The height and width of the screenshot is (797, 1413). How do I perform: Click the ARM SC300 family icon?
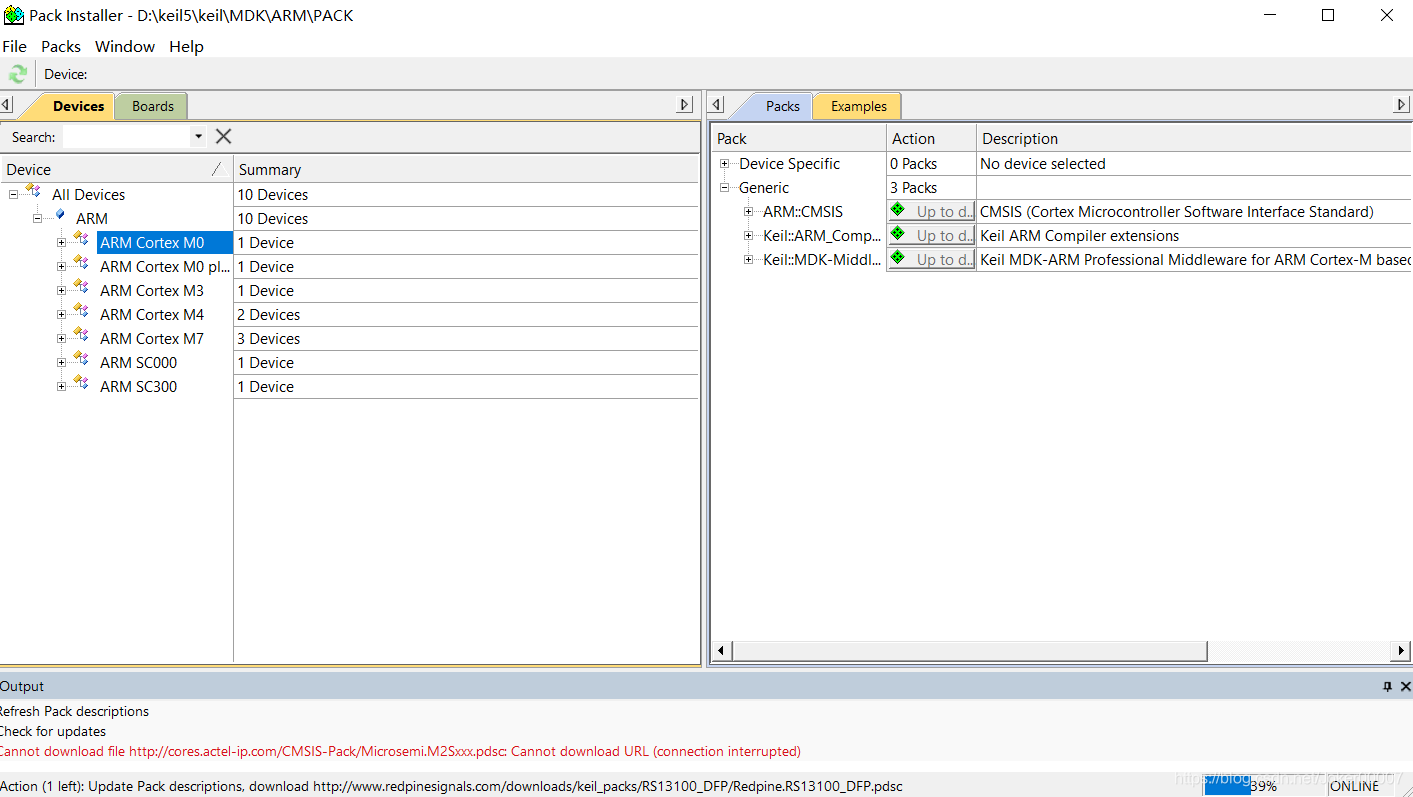[x=82, y=383]
